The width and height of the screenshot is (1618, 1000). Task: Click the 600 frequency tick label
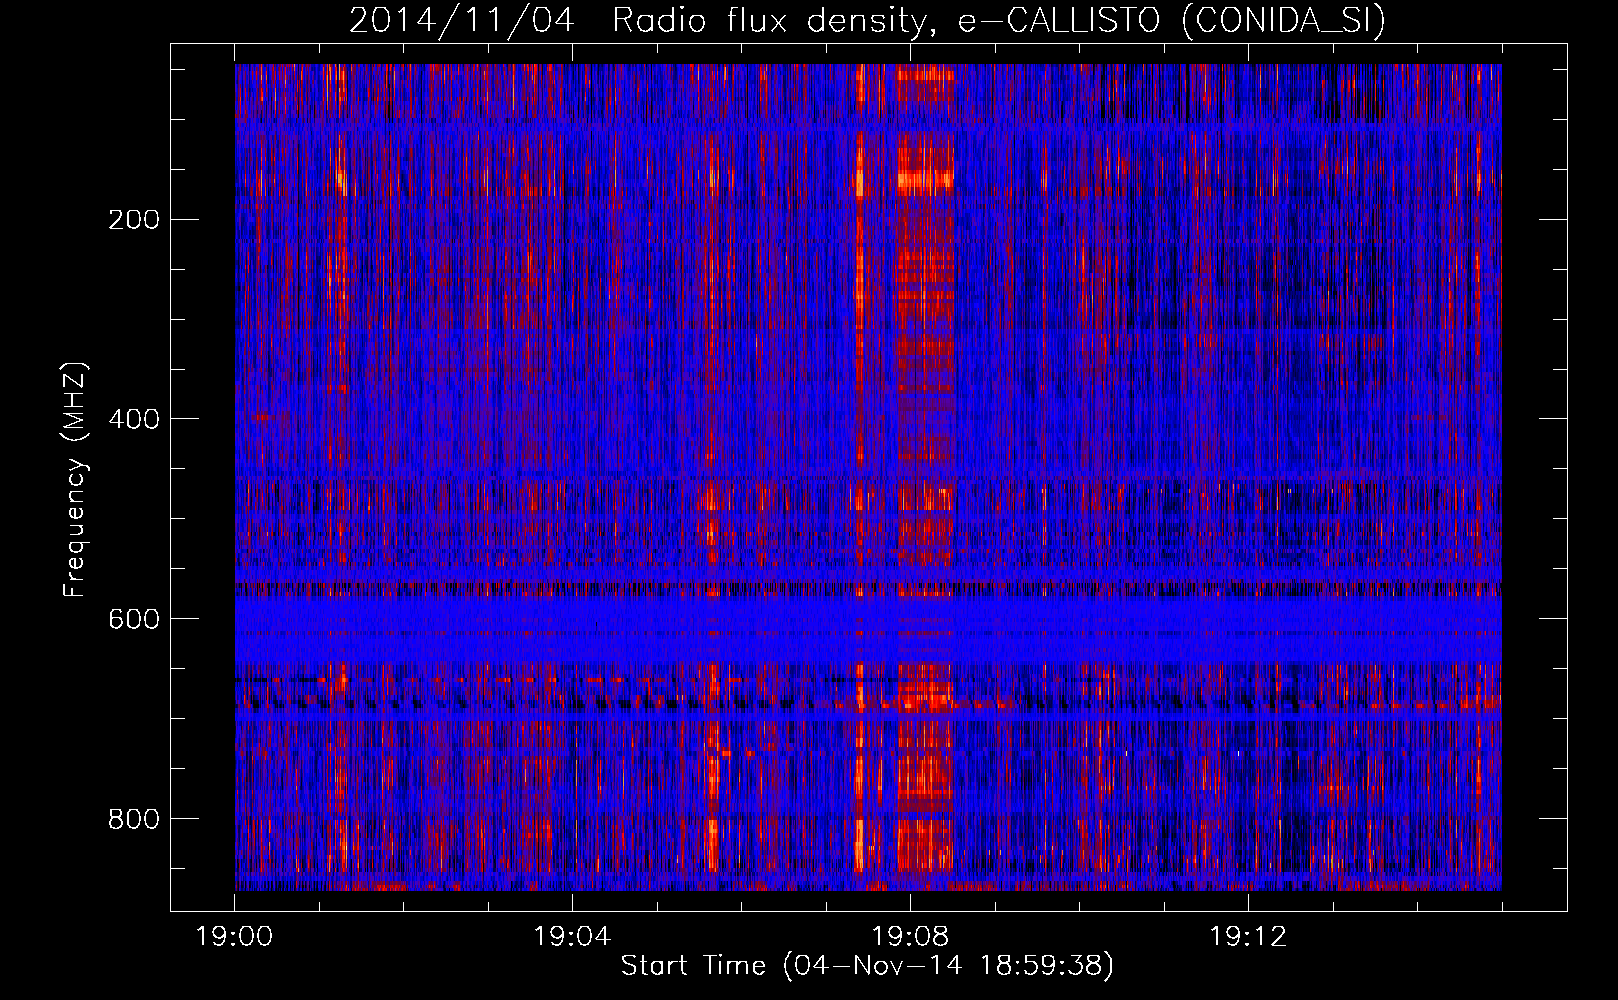click(134, 619)
